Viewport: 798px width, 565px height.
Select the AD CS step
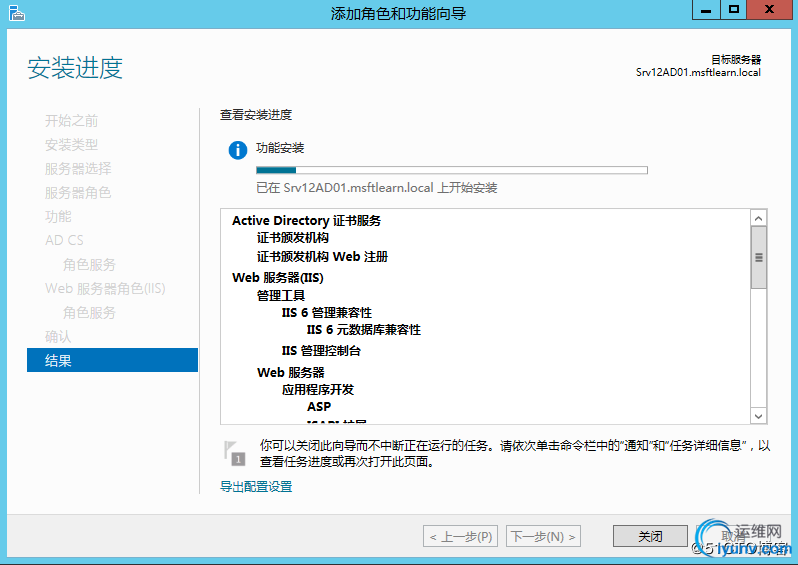coord(64,240)
